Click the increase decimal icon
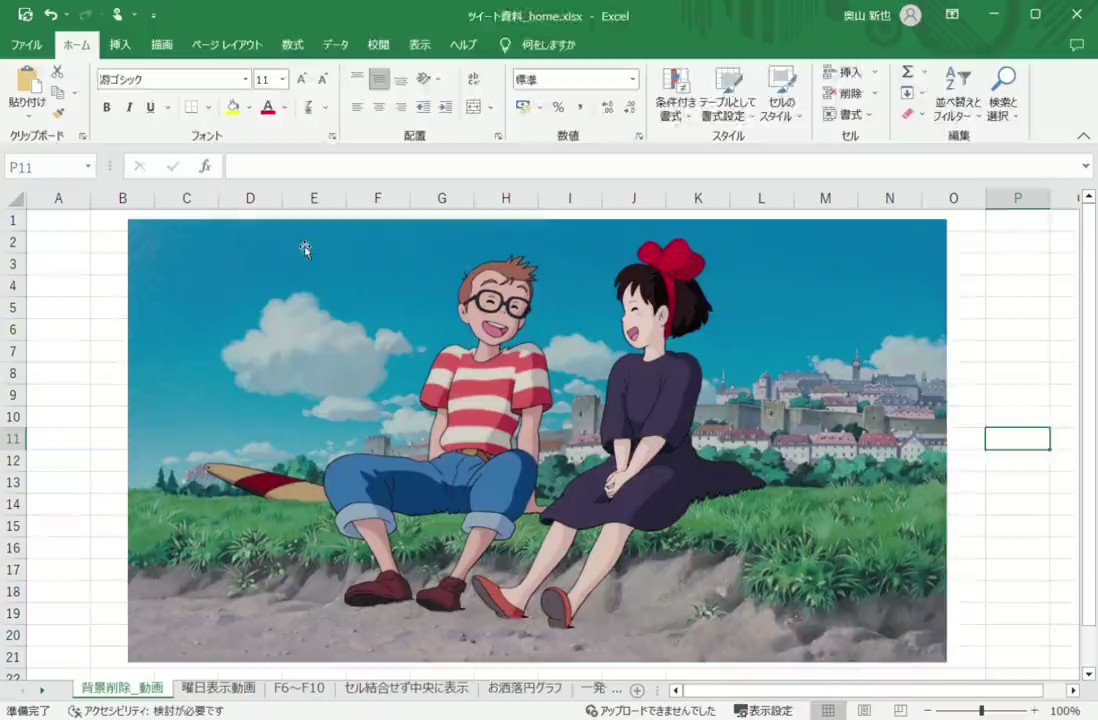 [x=607, y=107]
